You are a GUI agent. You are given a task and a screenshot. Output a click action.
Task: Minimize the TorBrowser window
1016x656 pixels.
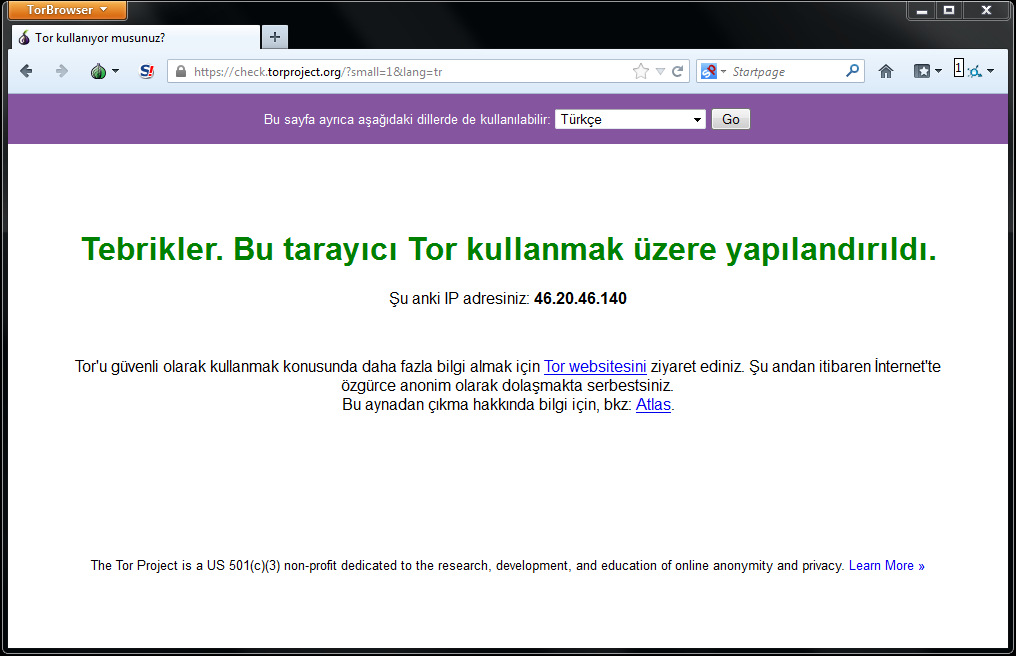point(922,10)
